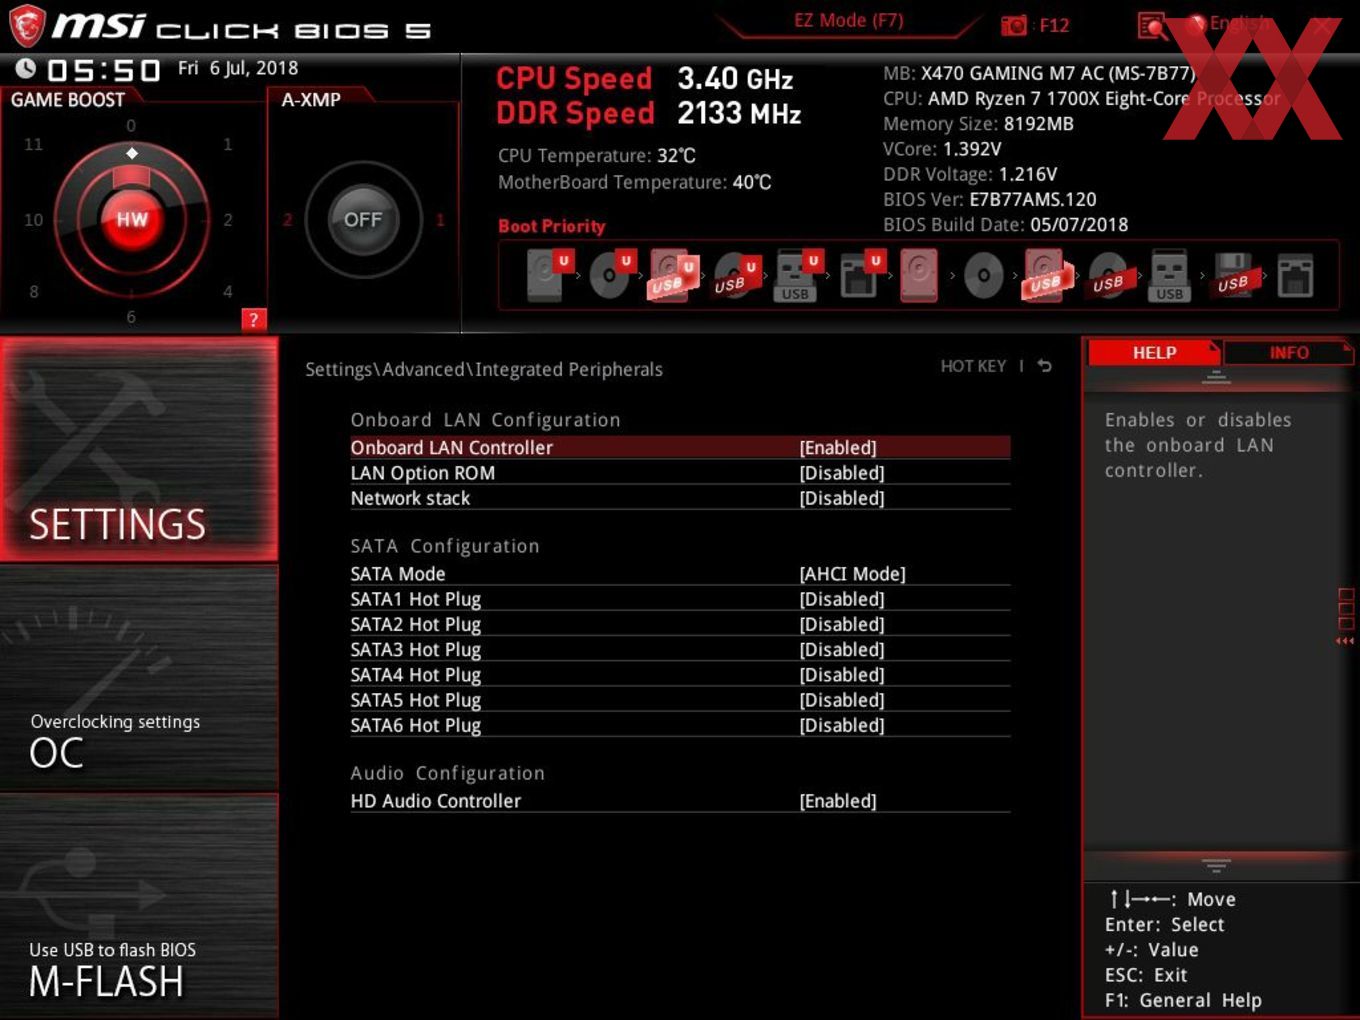
Task: Toggle the A-XMP OFF knob
Action: [363, 219]
